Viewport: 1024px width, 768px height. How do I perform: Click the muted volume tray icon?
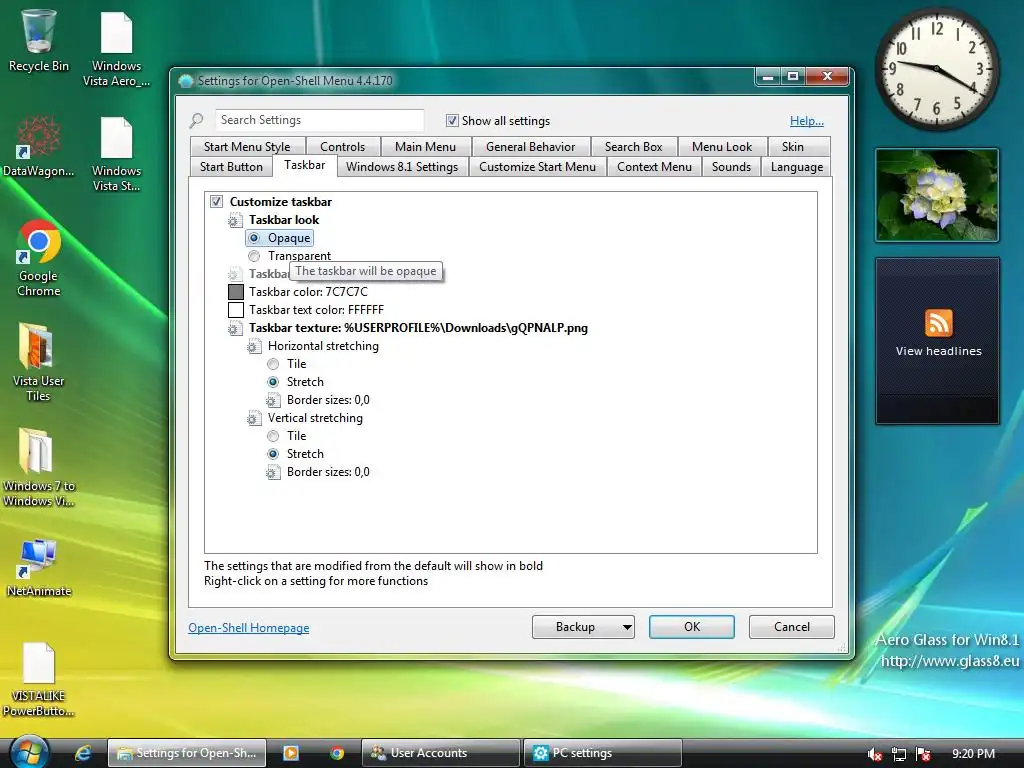(874, 754)
